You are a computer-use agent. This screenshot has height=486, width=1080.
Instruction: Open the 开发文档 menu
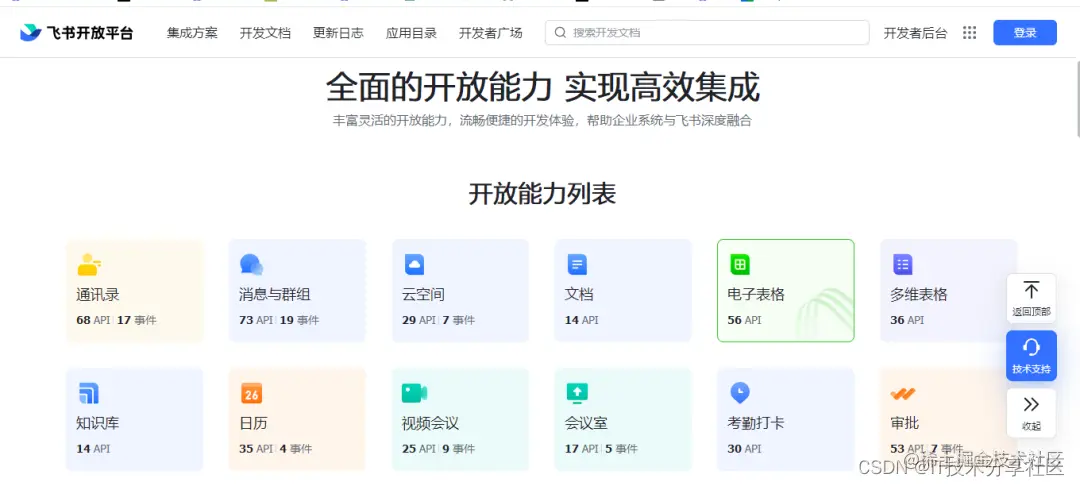pyautogui.click(x=265, y=32)
